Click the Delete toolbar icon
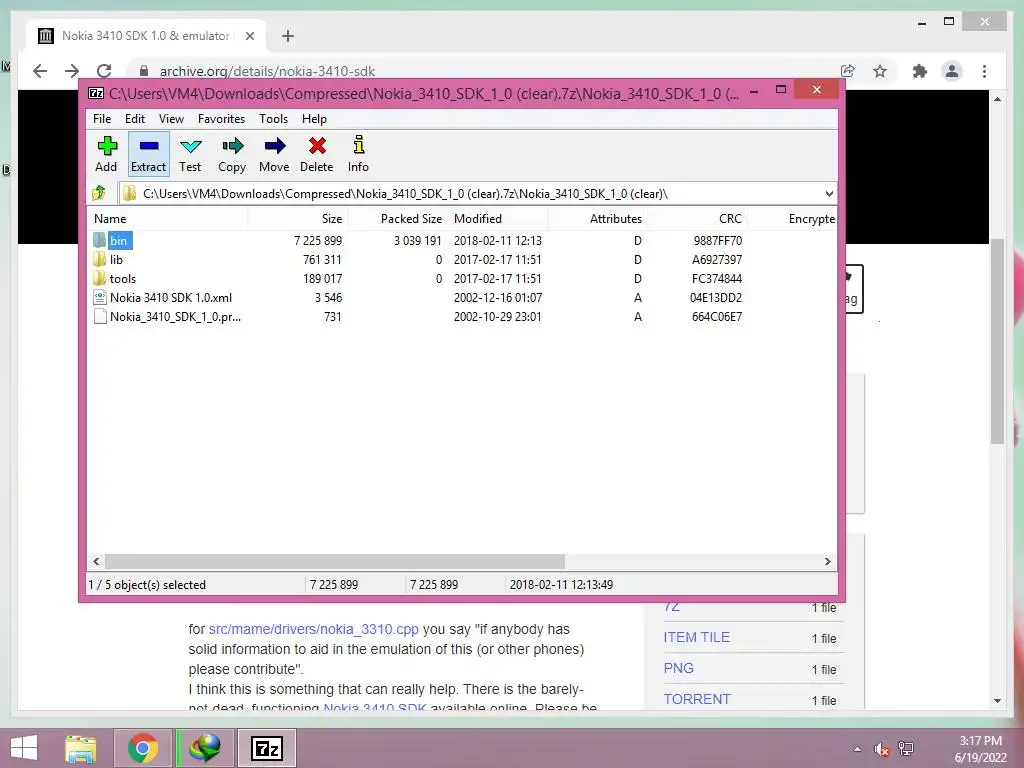The image size is (1024, 768). click(x=317, y=154)
